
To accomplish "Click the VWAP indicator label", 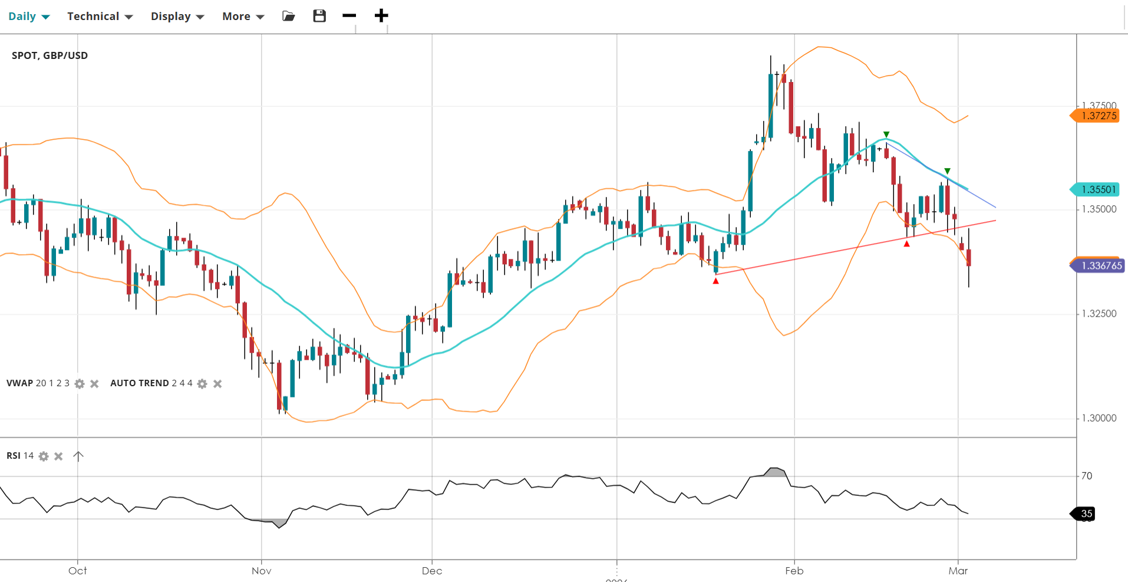I will pyautogui.click(x=20, y=384).
